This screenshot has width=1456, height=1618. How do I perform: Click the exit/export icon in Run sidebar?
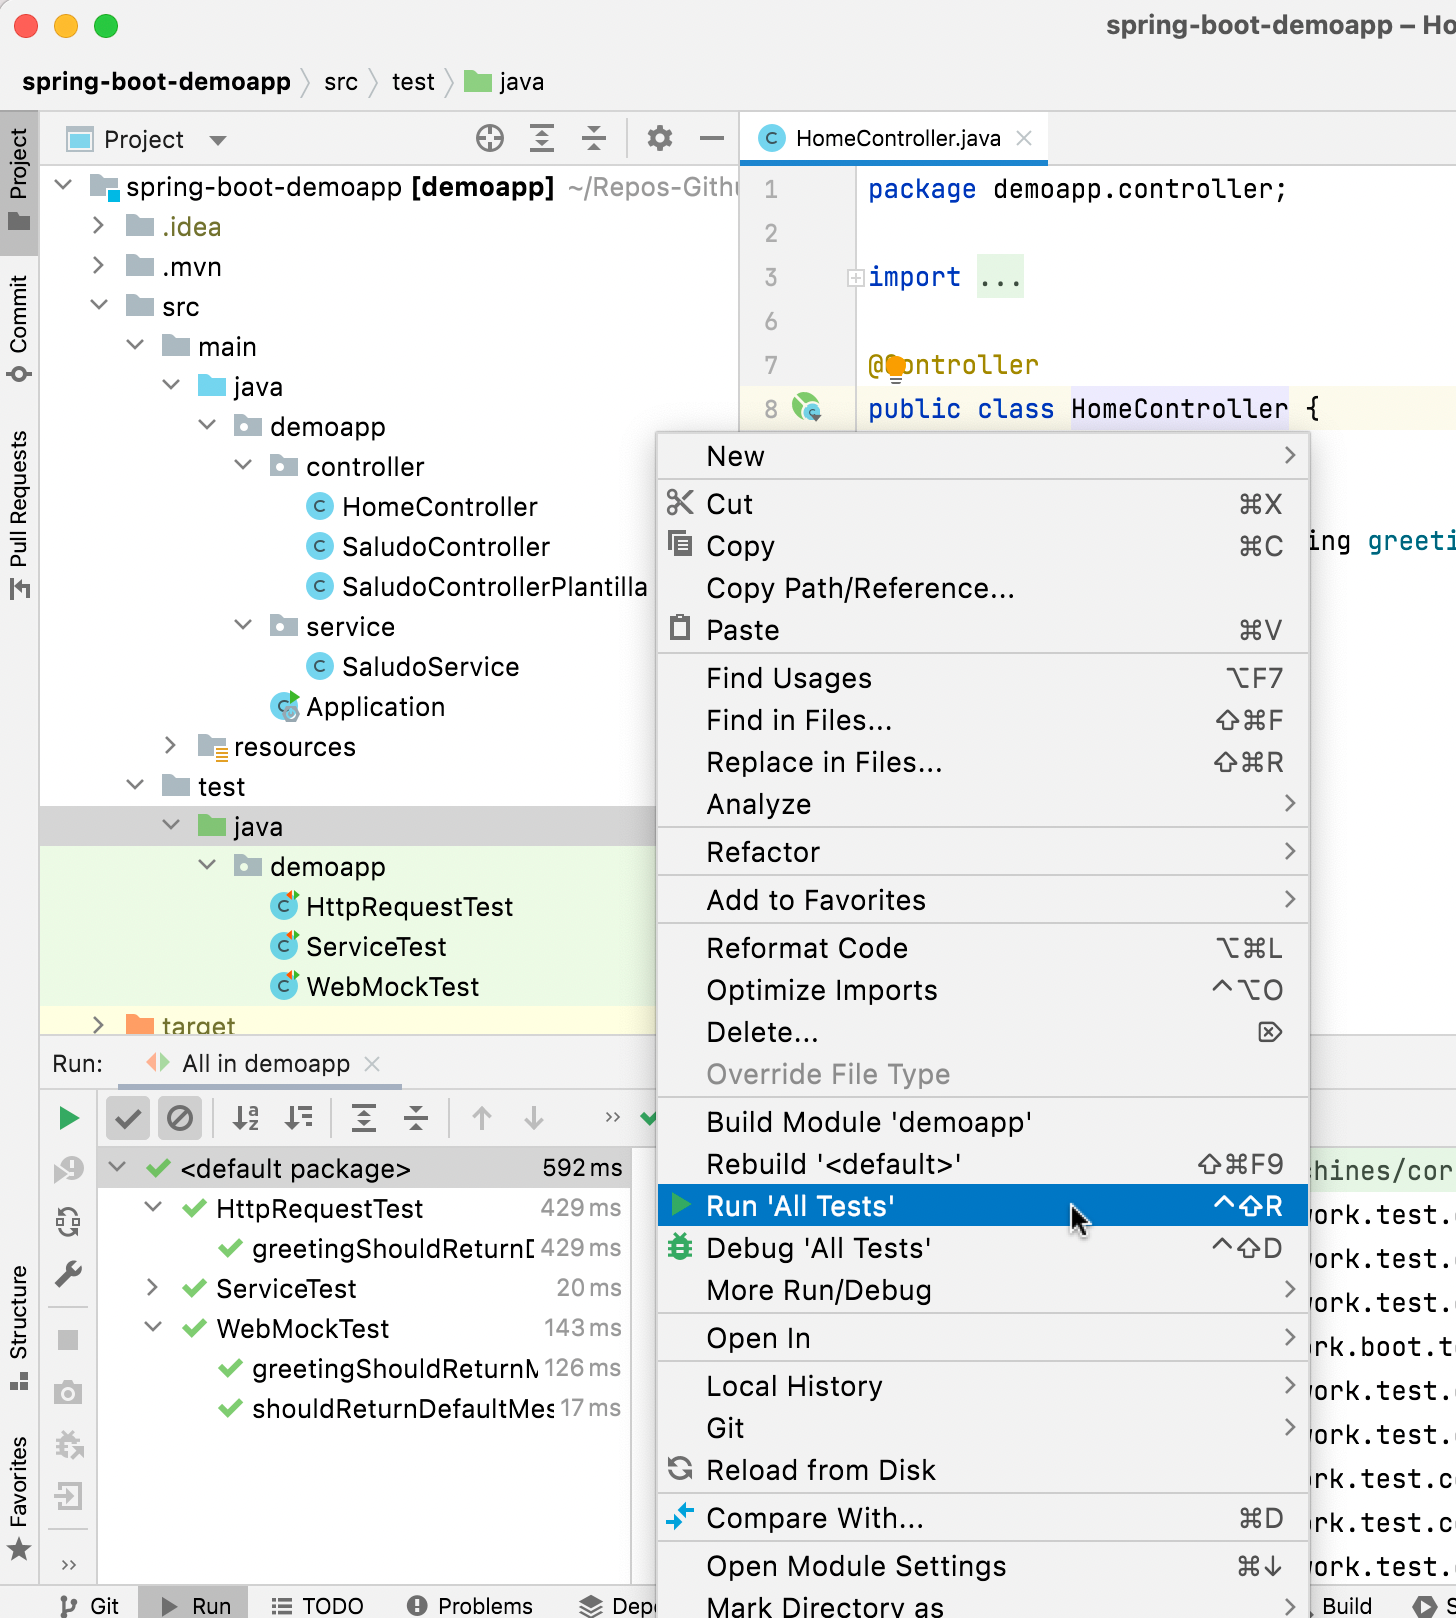tap(68, 1497)
